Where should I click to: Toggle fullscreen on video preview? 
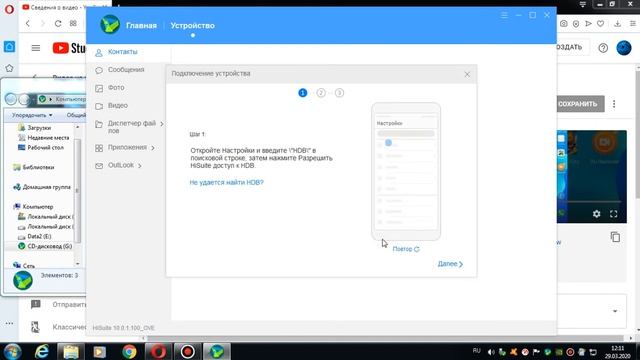tap(613, 214)
